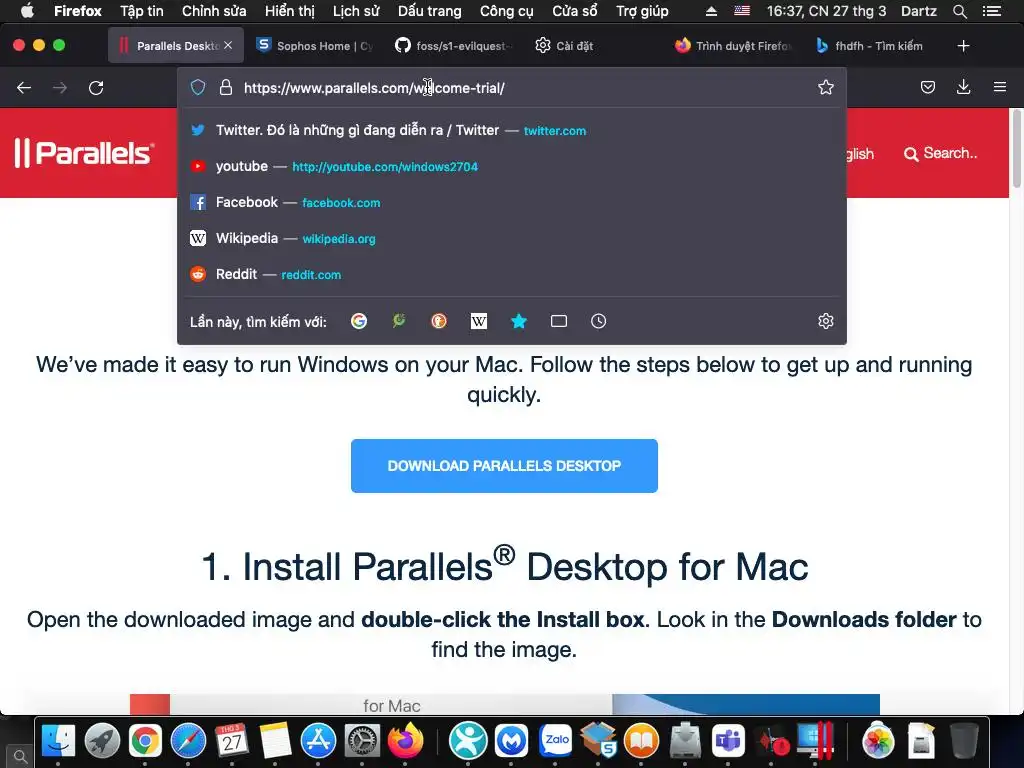This screenshot has width=1024, height=768.
Task: Open System Preferences from the Dock
Action: 362,741
